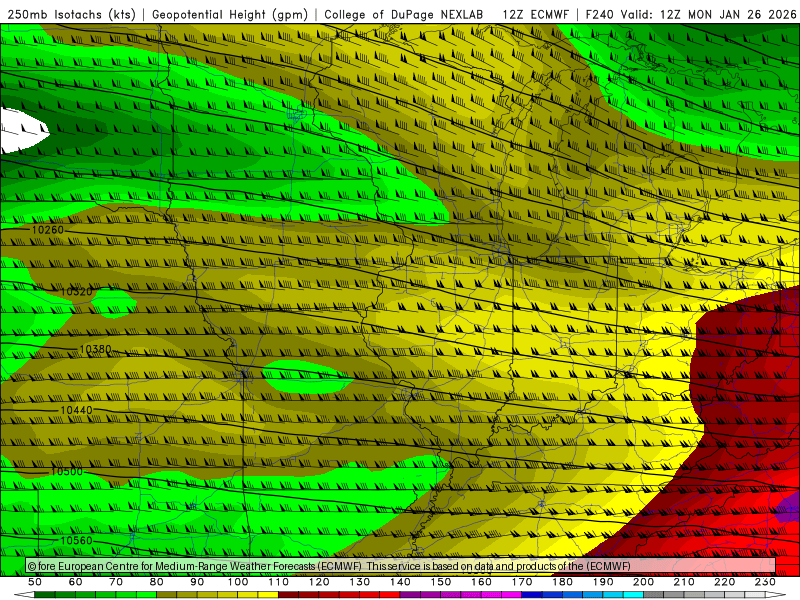This screenshot has height=600, width=800.
Task: Click the 10320 height contour label
Action: point(77,292)
